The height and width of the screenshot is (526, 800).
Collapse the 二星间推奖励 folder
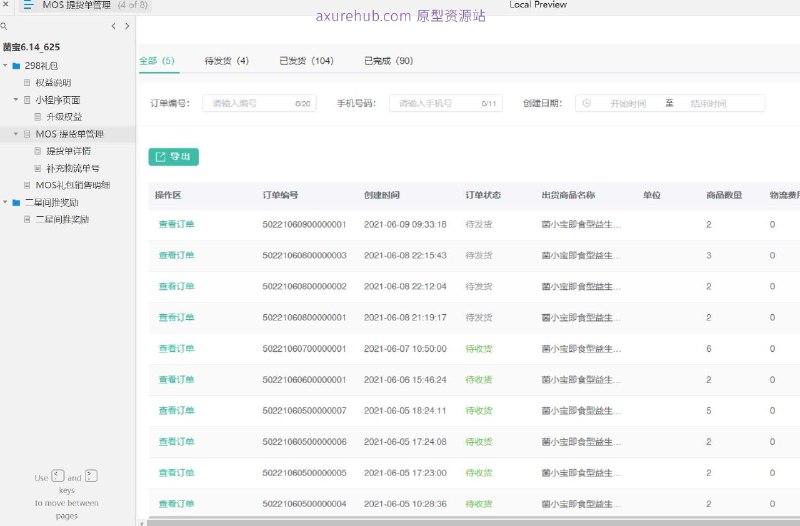[5, 203]
